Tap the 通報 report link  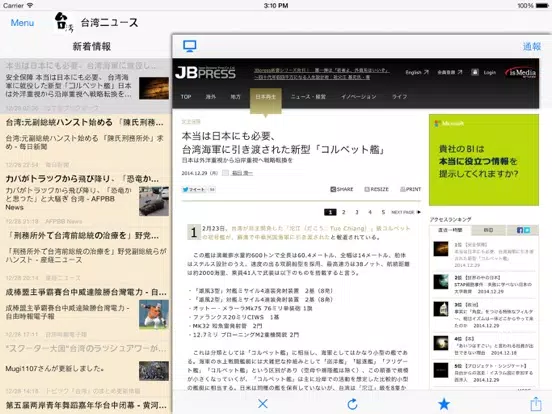click(x=532, y=46)
